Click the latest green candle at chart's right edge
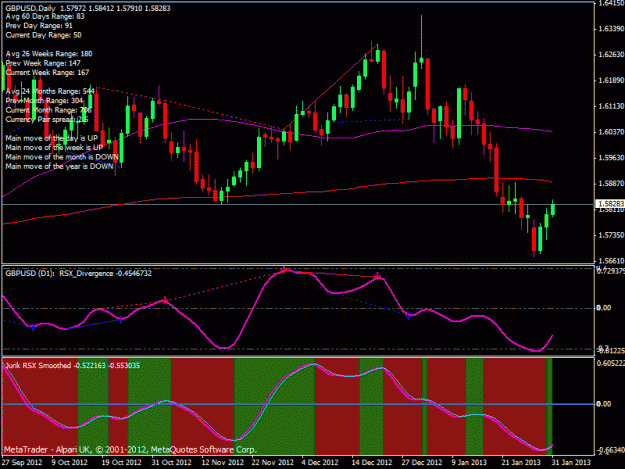This screenshot has width=625, height=469. [x=553, y=209]
